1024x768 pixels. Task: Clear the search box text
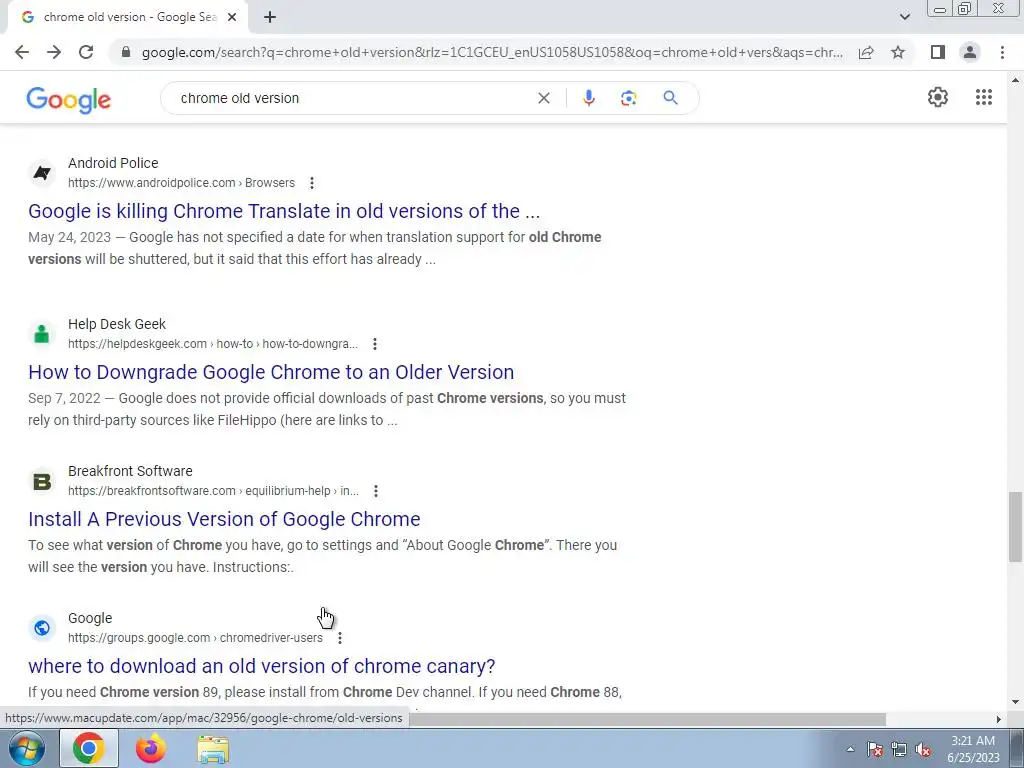pyautogui.click(x=543, y=98)
